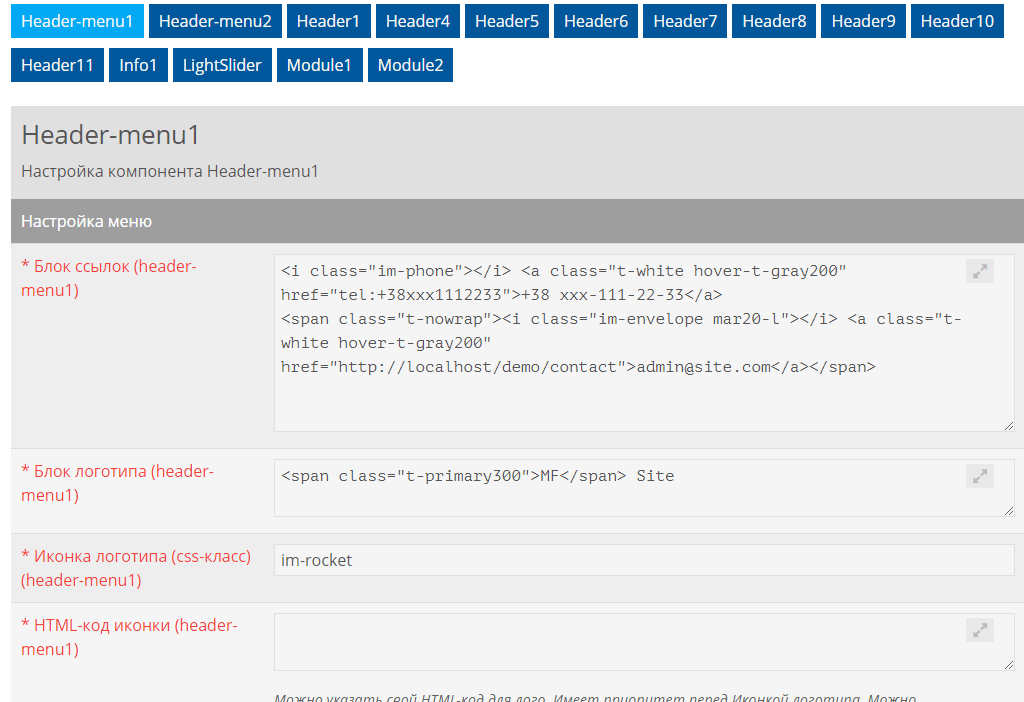Select the Header4 tab

click(417, 21)
